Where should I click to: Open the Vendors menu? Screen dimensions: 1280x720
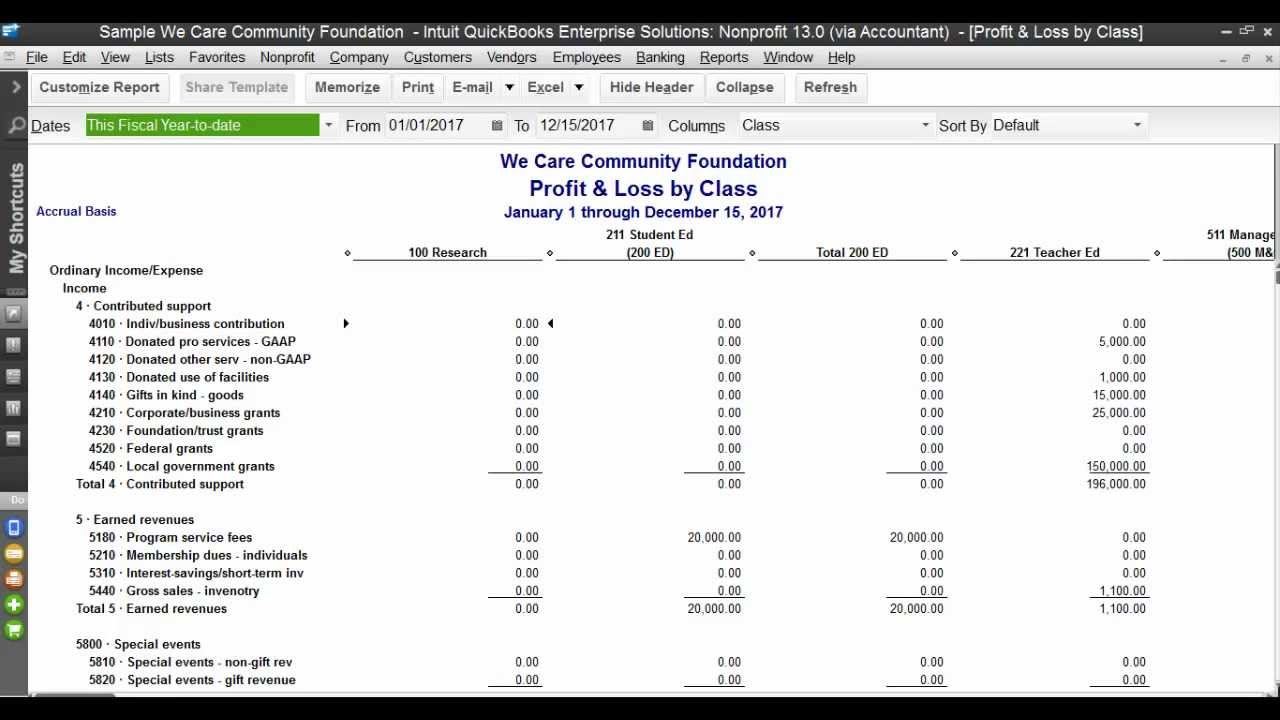[x=512, y=58]
